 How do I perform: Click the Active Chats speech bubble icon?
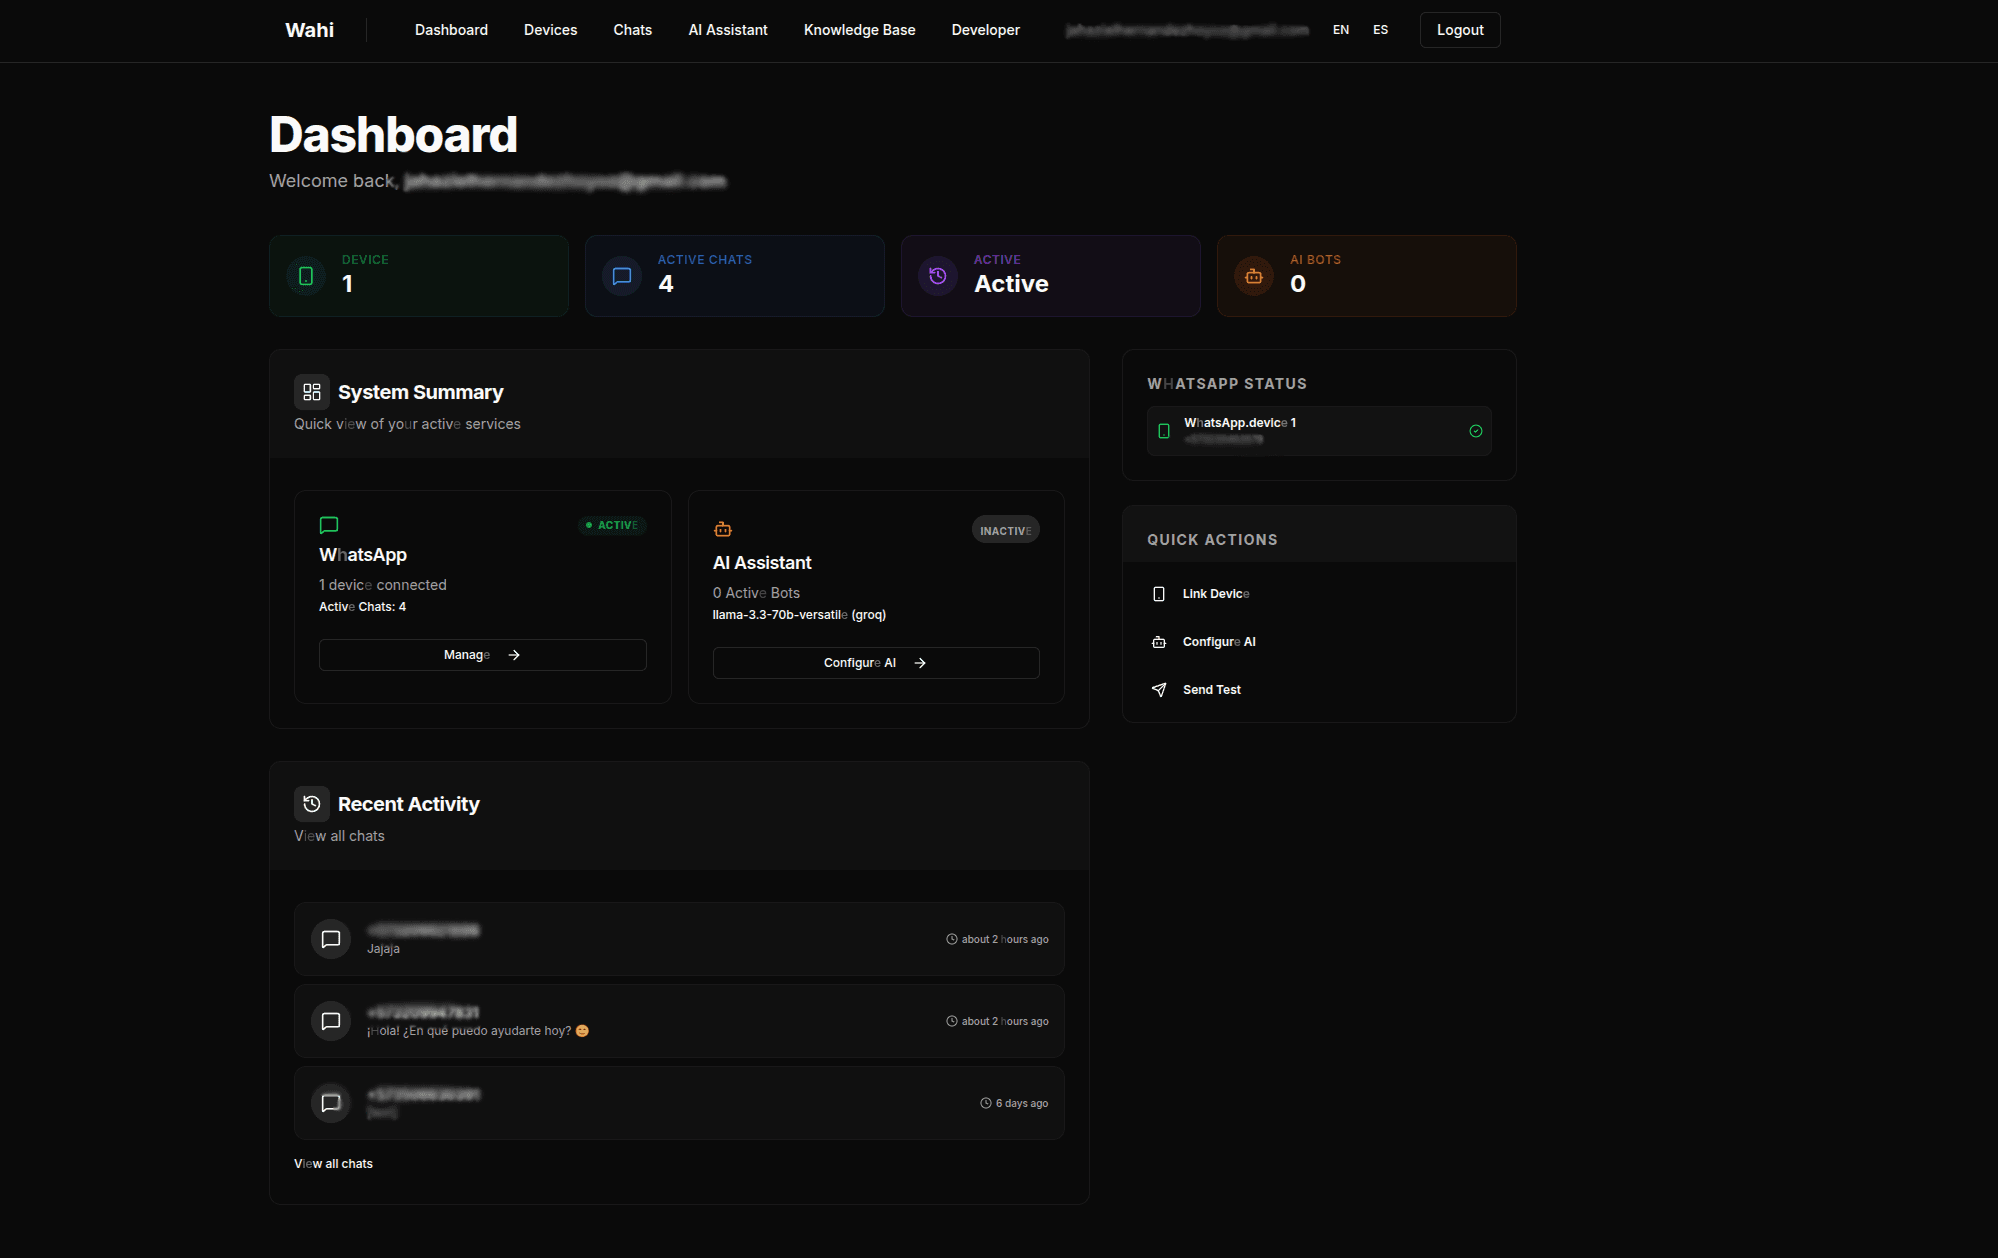pyautogui.click(x=621, y=276)
